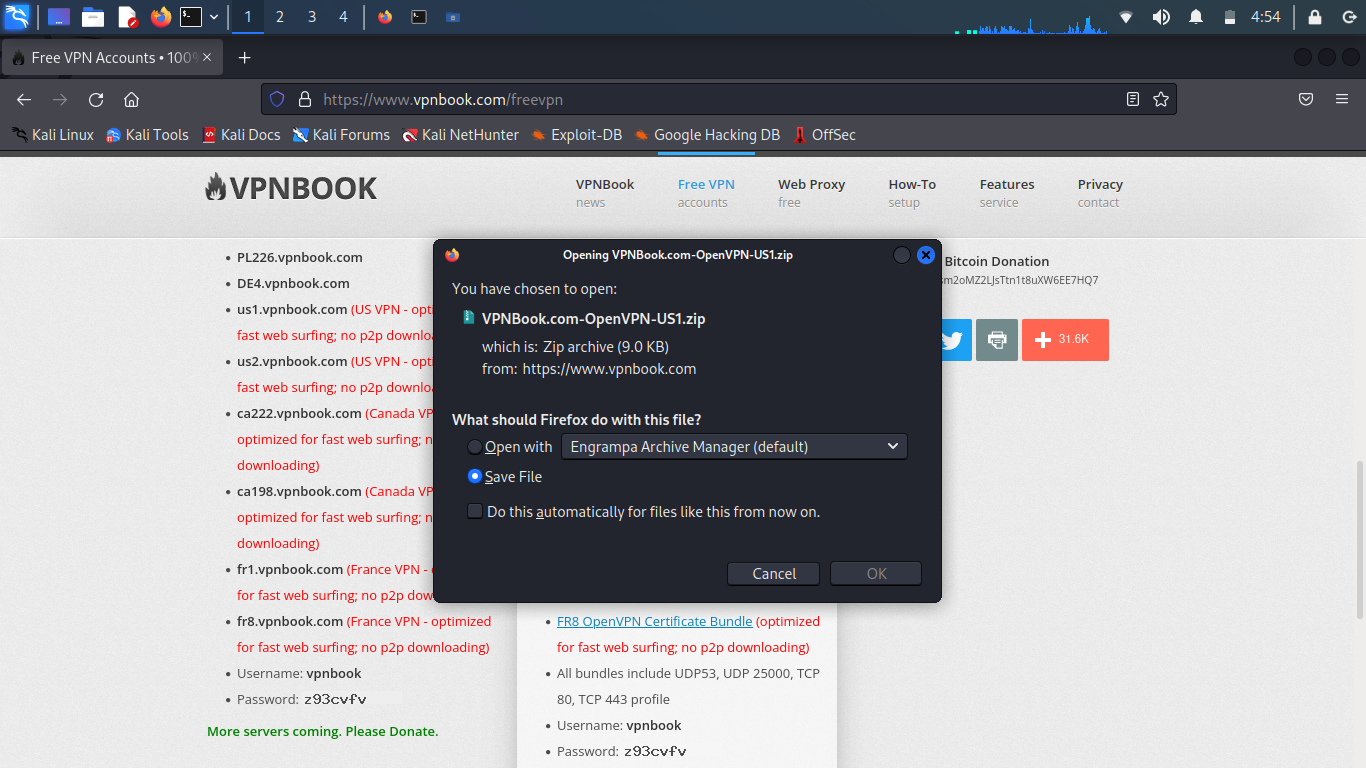This screenshot has width=1366, height=768.
Task: Launch the terminal icon in the taskbar
Action: pyautogui.click(x=189, y=17)
